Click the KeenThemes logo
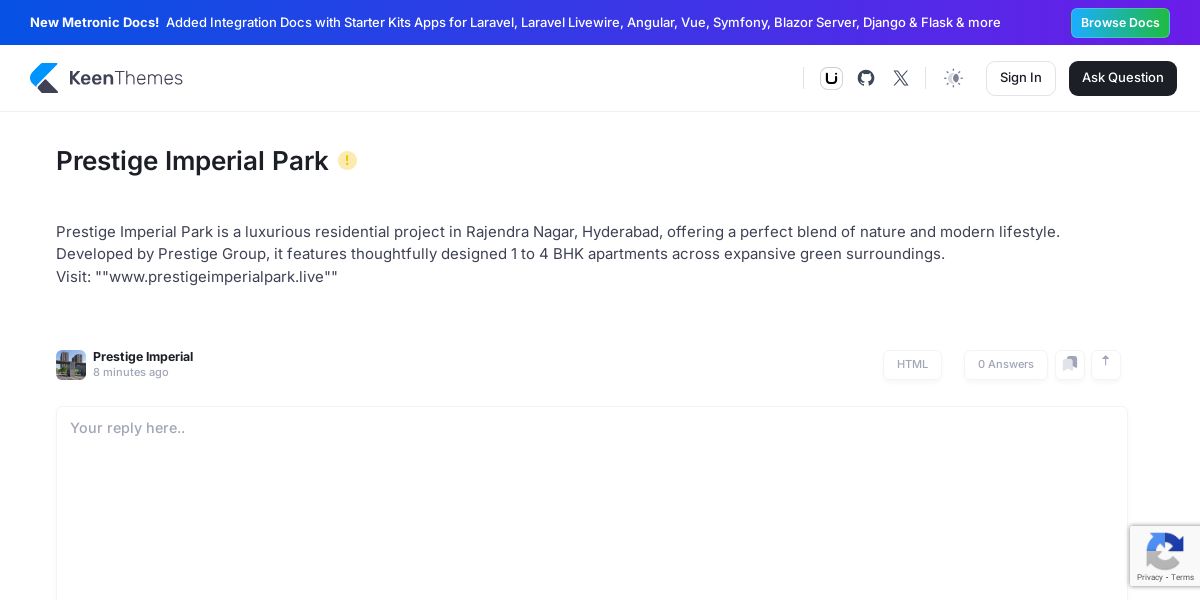Image resolution: width=1200 pixels, height=600 pixels. (x=106, y=78)
